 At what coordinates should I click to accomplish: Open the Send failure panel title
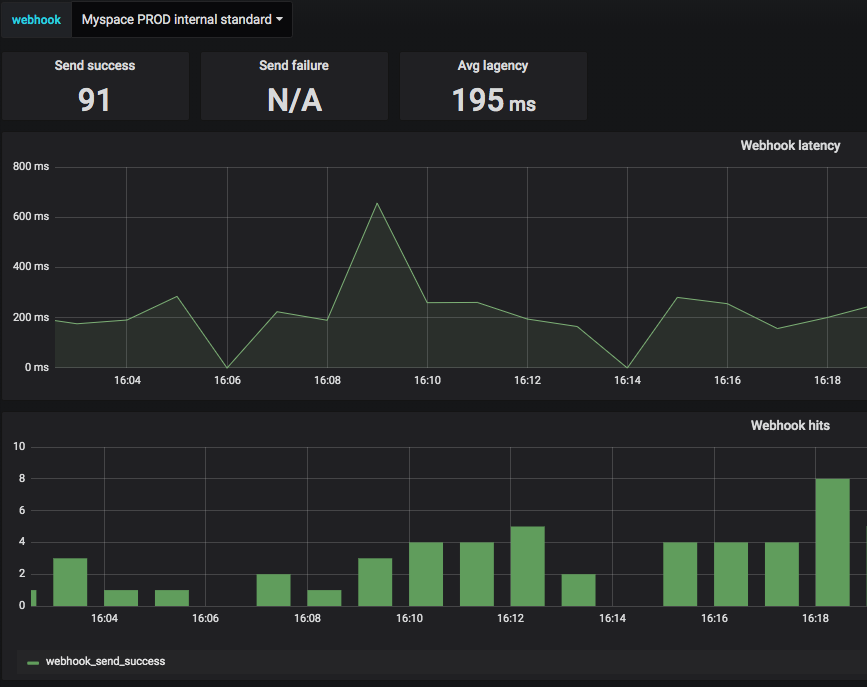[x=294, y=65]
